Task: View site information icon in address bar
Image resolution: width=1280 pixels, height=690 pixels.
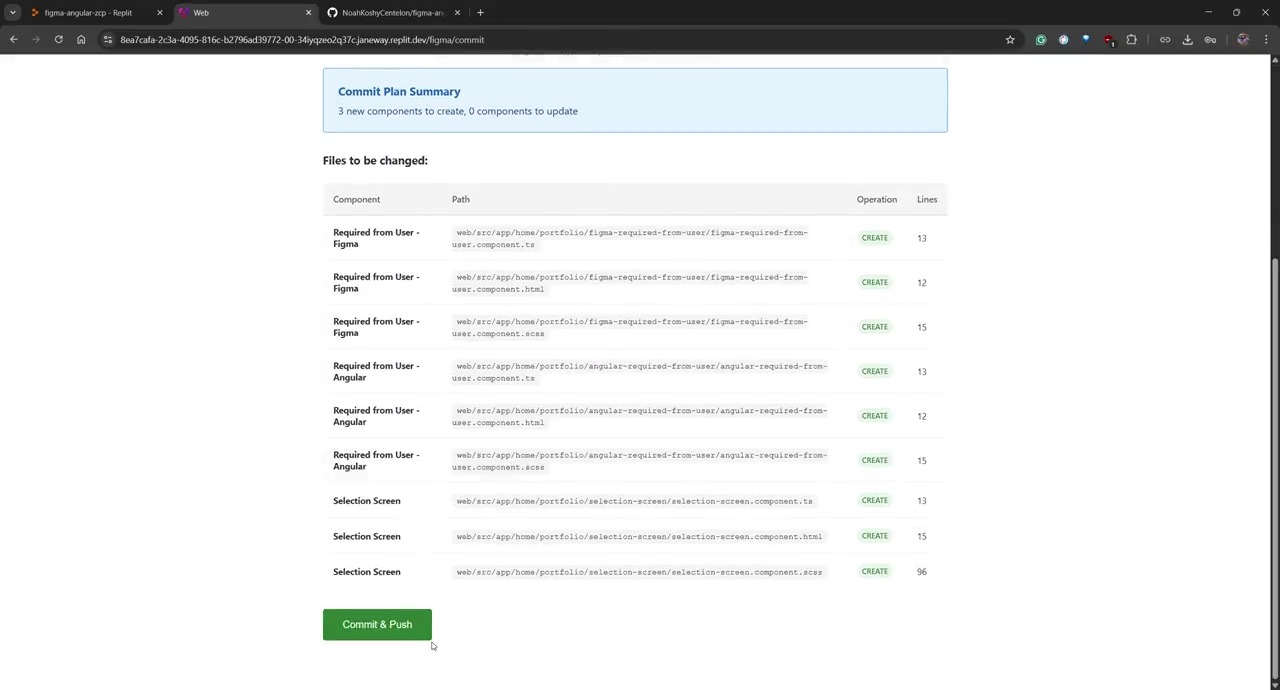Action: coord(107,40)
